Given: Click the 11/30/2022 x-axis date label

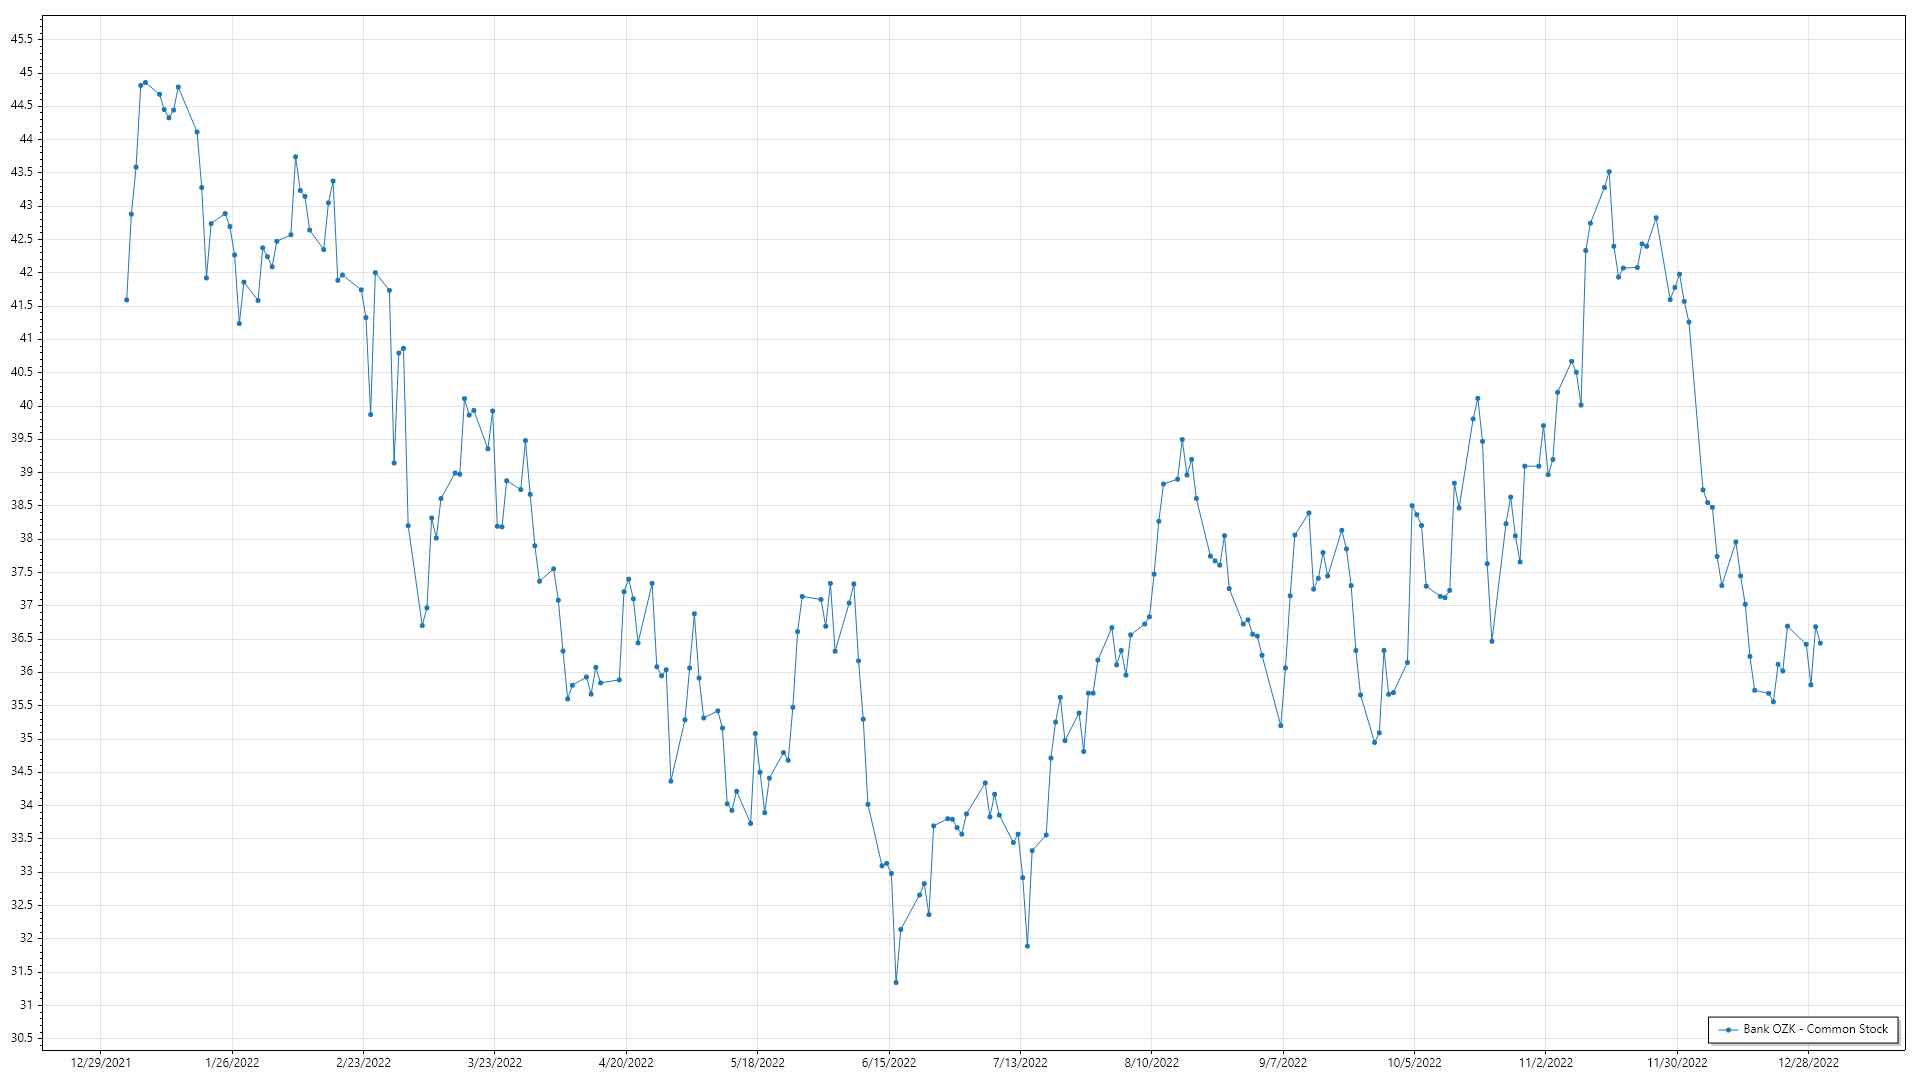Looking at the screenshot, I should tap(1677, 1063).
